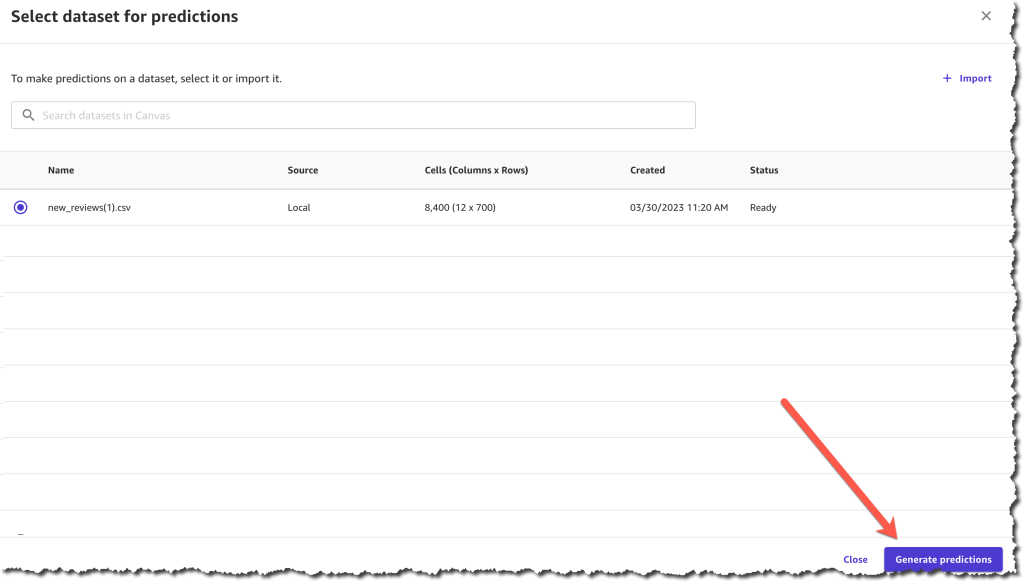Click the Local source label of the dataset

297,207
